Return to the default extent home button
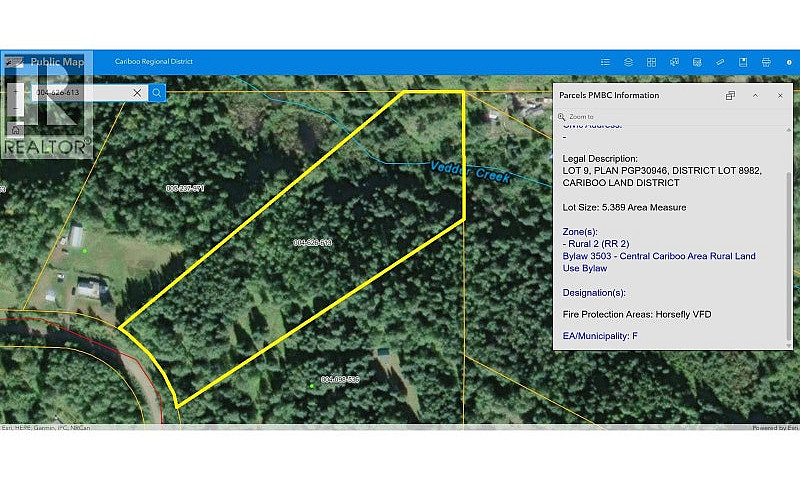This screenshot has width=800, height=480. tap(15, 130)
